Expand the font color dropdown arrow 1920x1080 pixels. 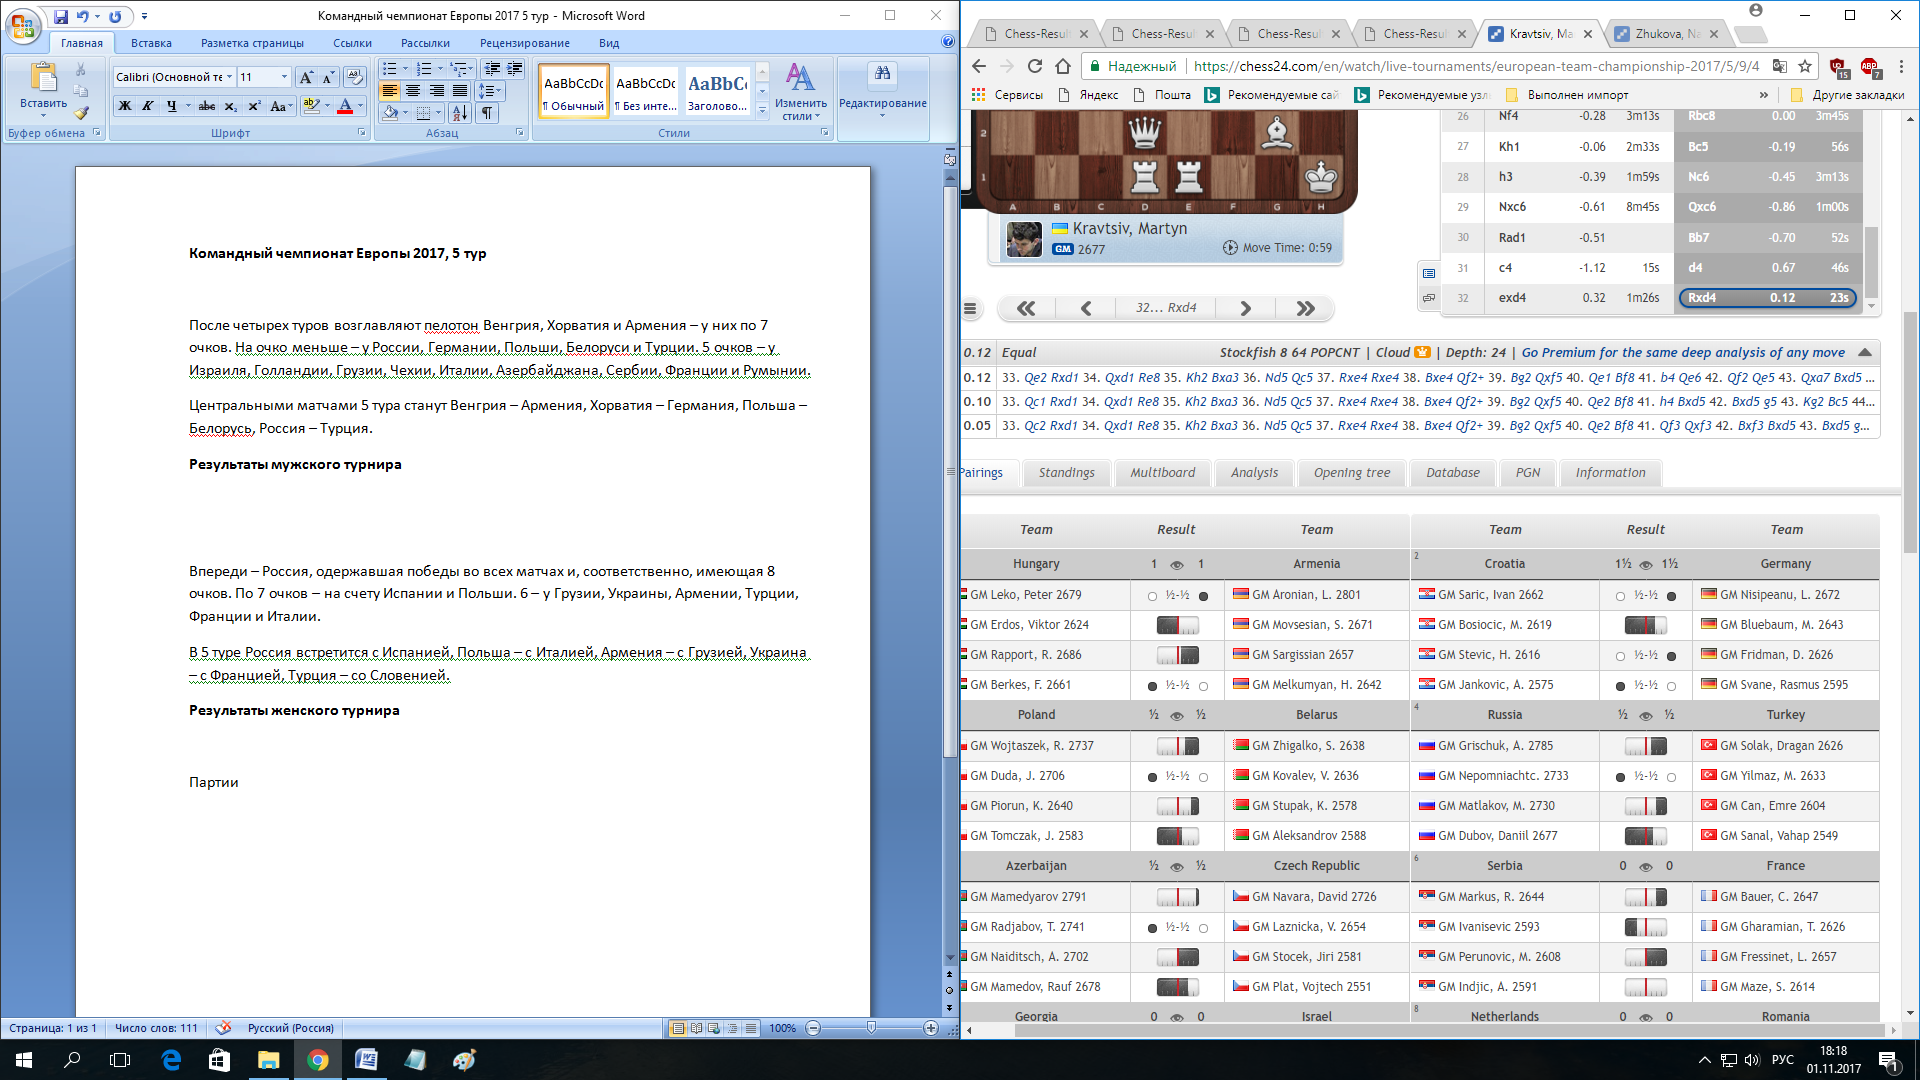(x=360, y=106)
